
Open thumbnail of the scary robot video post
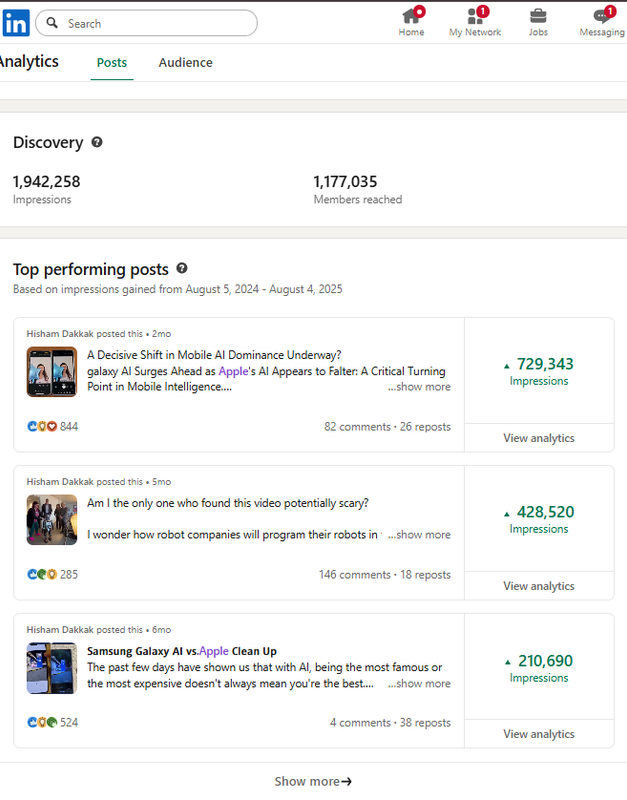(x=52, y=520)
